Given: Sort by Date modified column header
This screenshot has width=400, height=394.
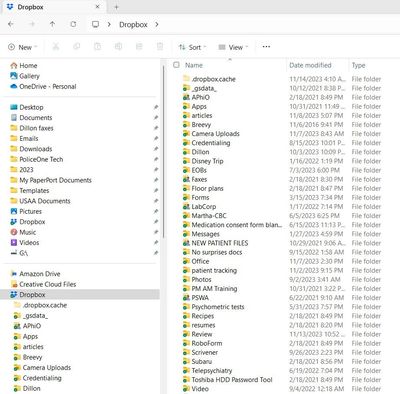Looking at the screenshot, I should click(x=310, y=65).
